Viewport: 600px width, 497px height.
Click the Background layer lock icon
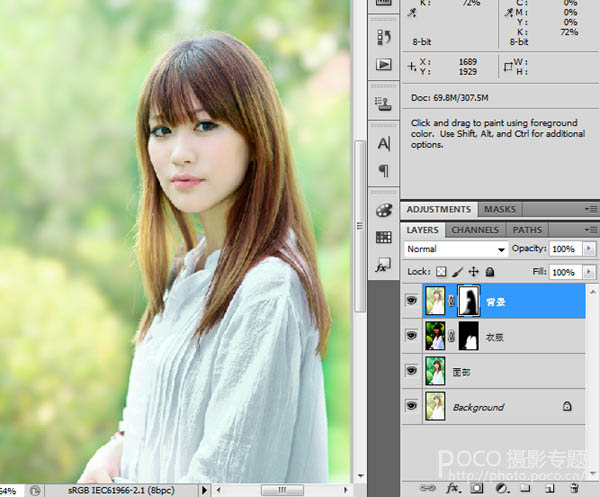tap(567, 406)
